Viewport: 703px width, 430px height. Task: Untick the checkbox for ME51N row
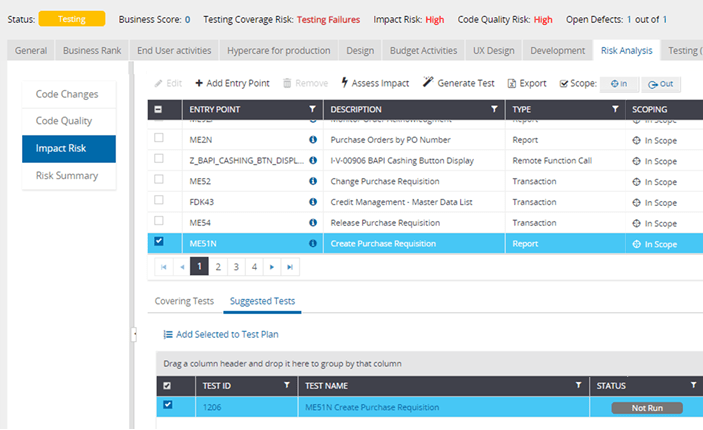pos(159,241)
